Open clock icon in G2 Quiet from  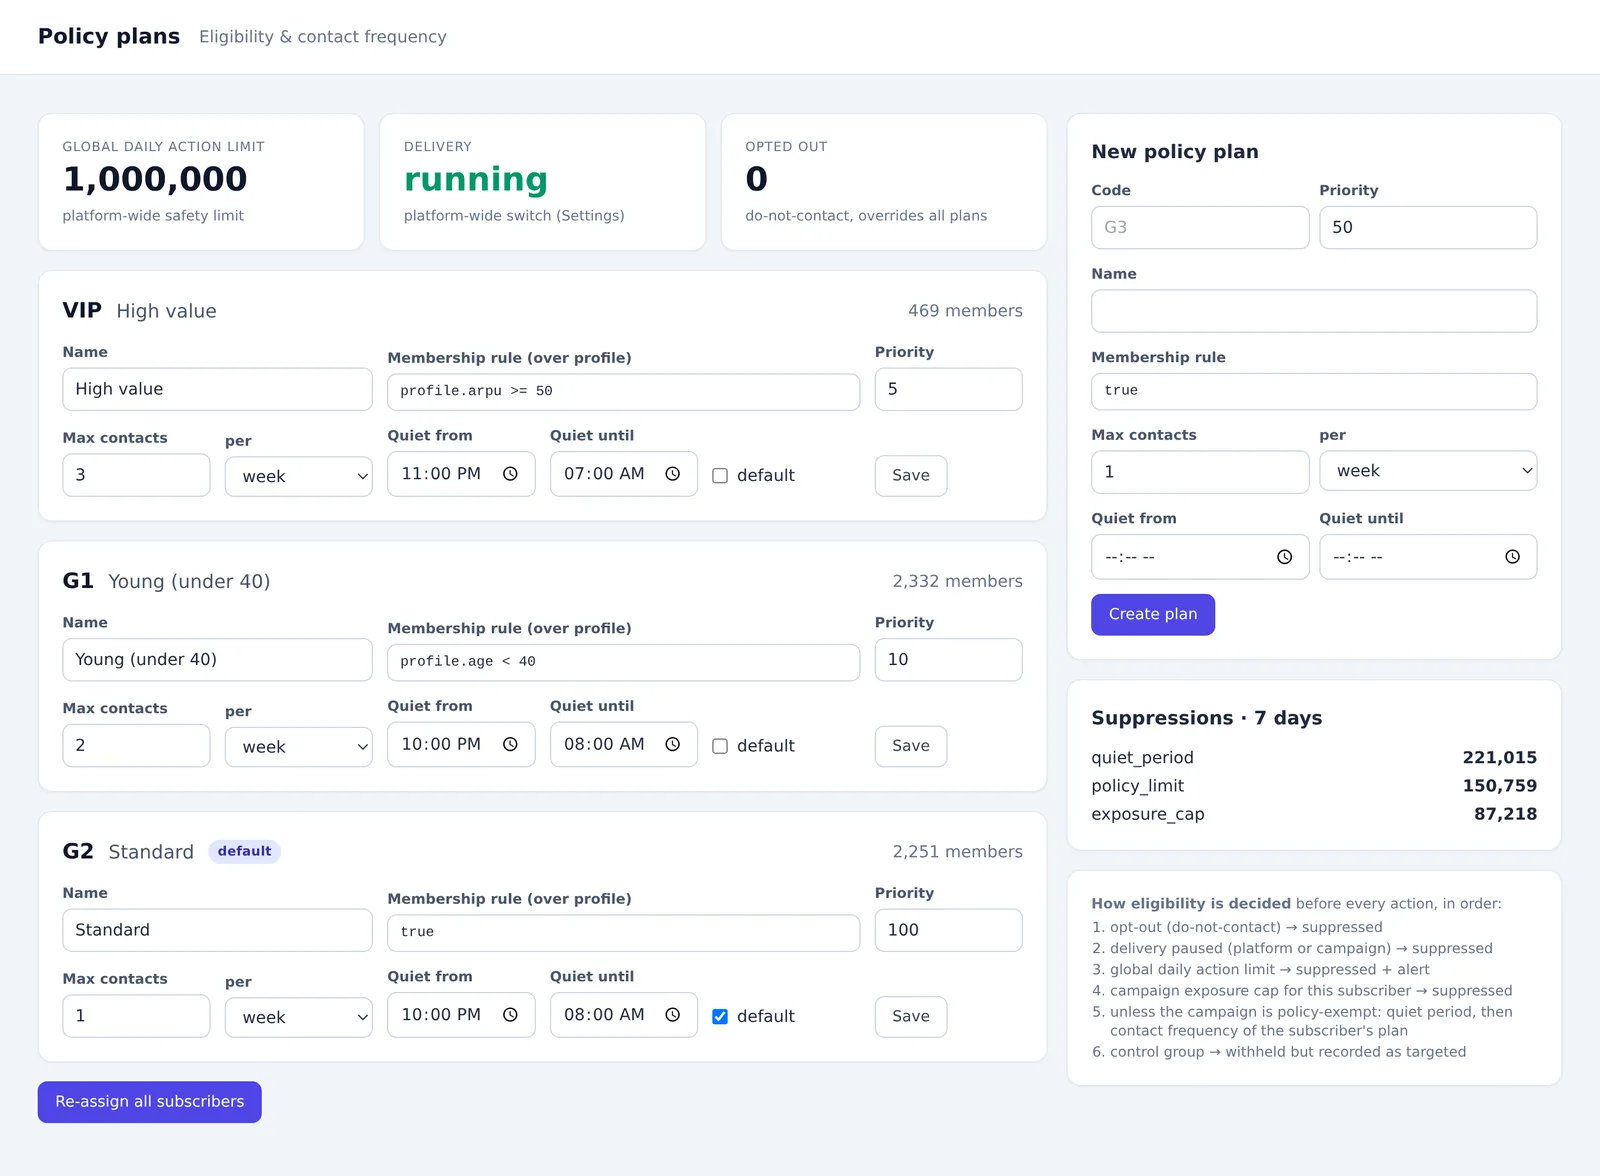[510, 1015]
